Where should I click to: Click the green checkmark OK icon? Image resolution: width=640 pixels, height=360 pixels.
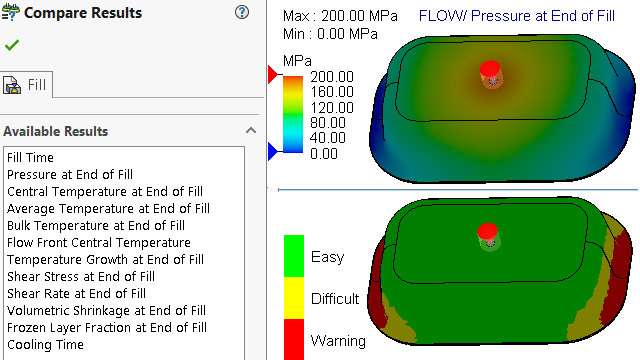(x=12, y=44)
